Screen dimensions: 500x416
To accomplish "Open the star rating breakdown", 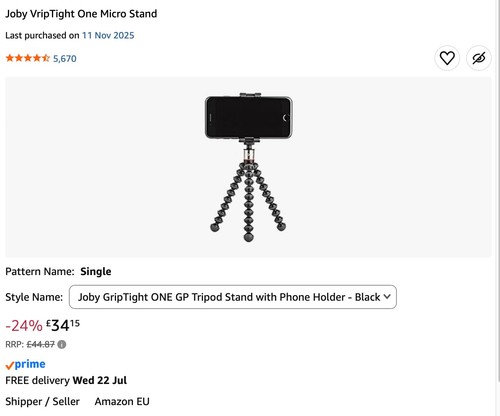I will pyautogui.click(x=28, y=58).
